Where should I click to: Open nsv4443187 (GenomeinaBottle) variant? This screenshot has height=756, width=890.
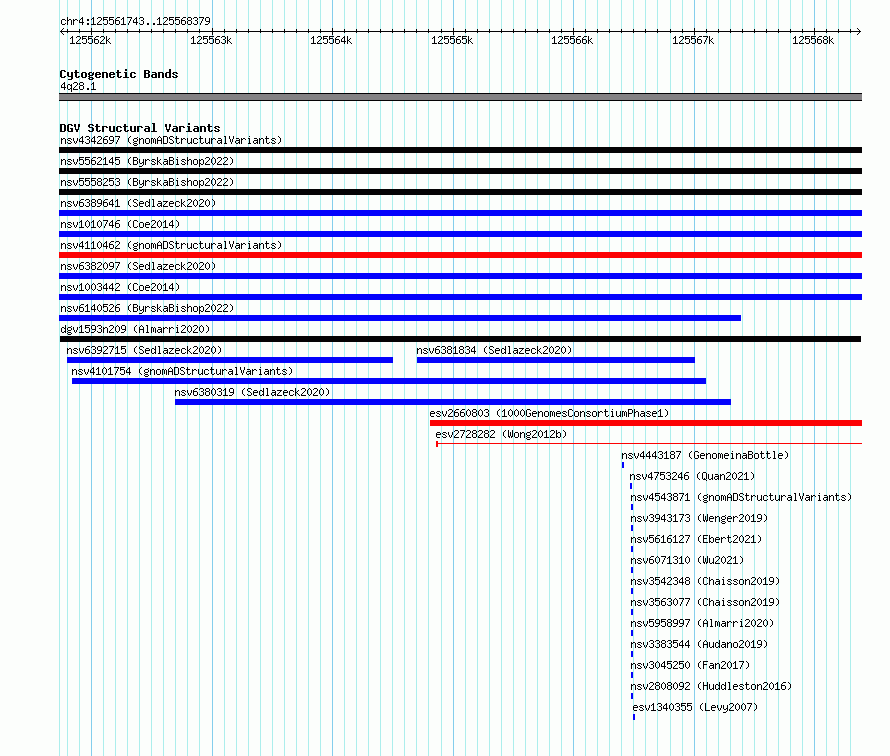[x=705, y=455]
